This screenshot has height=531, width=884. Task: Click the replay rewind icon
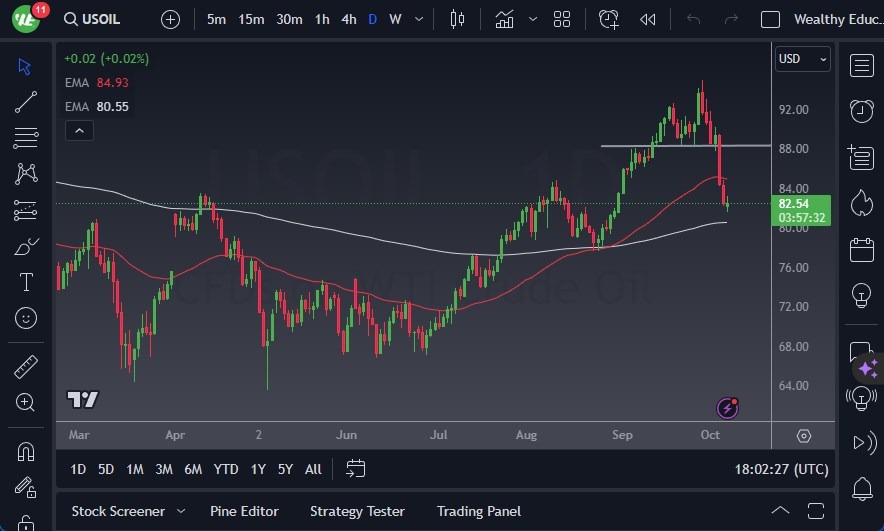[x=648, y=19]
